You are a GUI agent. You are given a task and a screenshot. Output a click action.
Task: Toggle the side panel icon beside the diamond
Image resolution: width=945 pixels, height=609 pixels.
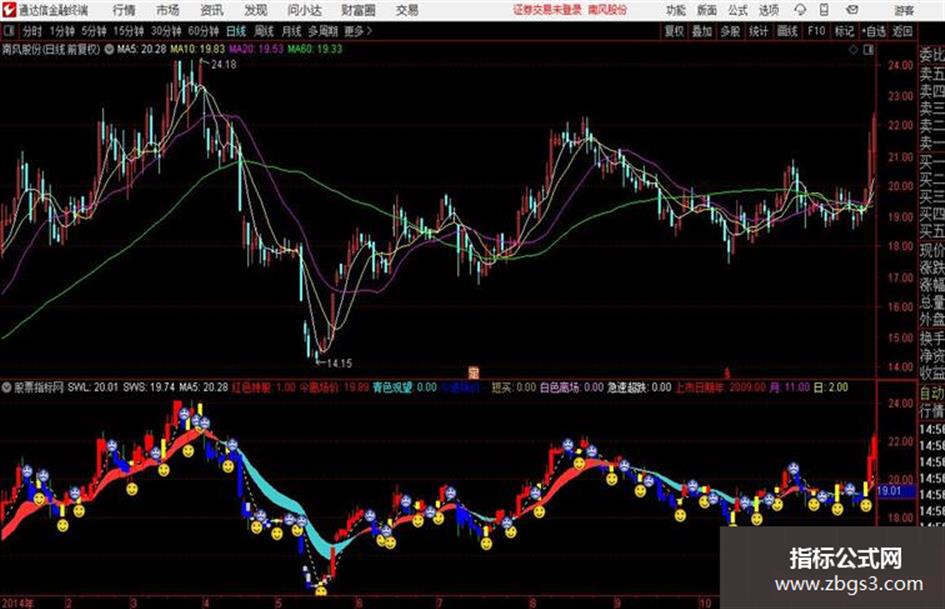click(x=868, y=50)
